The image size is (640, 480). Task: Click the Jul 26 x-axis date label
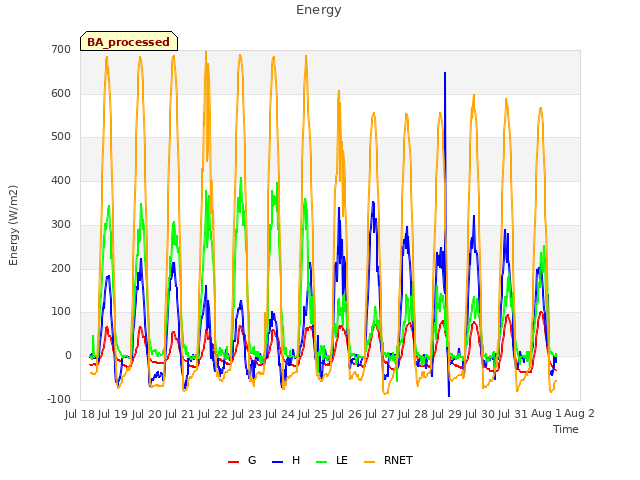(347, 414)
